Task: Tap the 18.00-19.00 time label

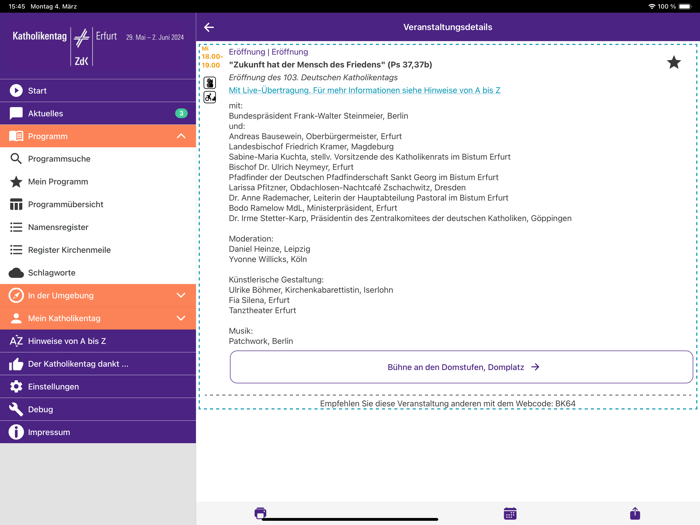Action: click(212, 61)
